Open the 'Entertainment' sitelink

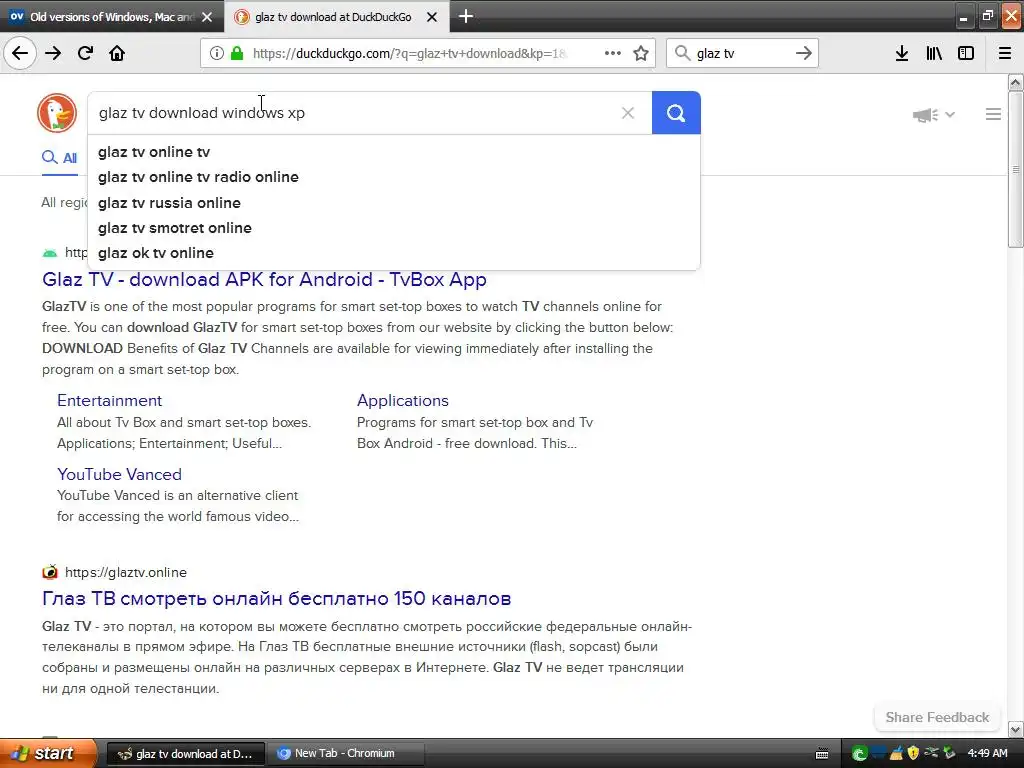click(109, 400)
